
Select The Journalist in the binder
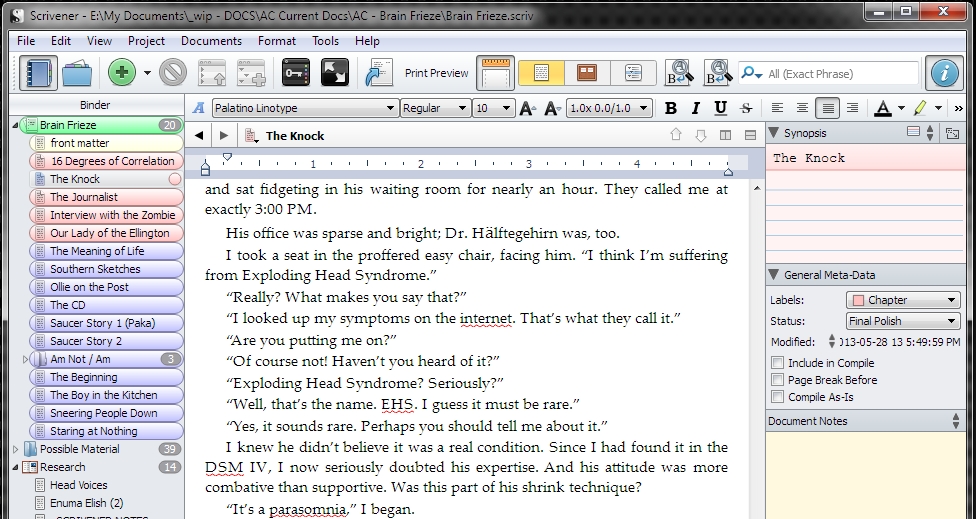(106, 197)
